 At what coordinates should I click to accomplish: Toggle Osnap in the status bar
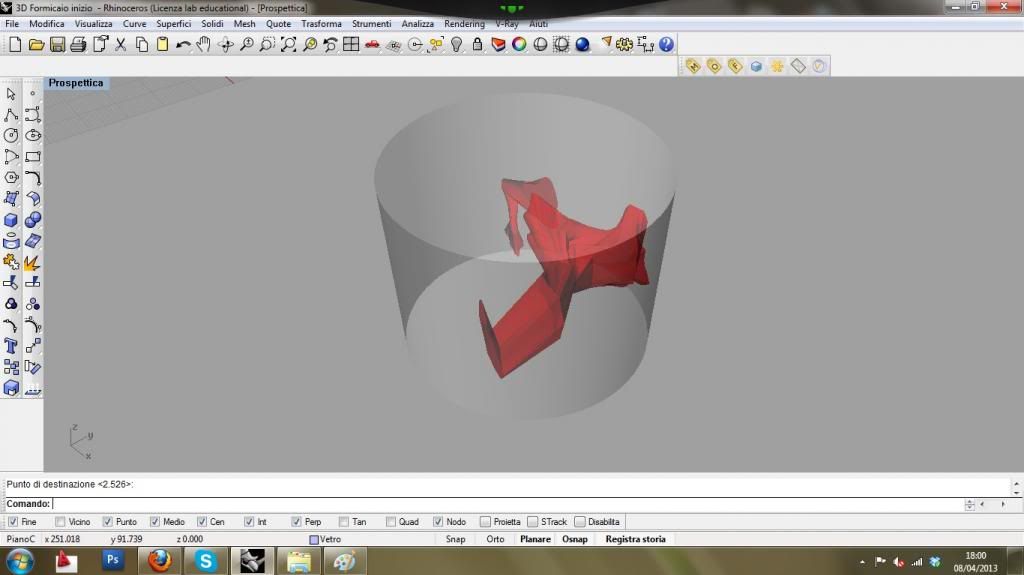(575, 539)
